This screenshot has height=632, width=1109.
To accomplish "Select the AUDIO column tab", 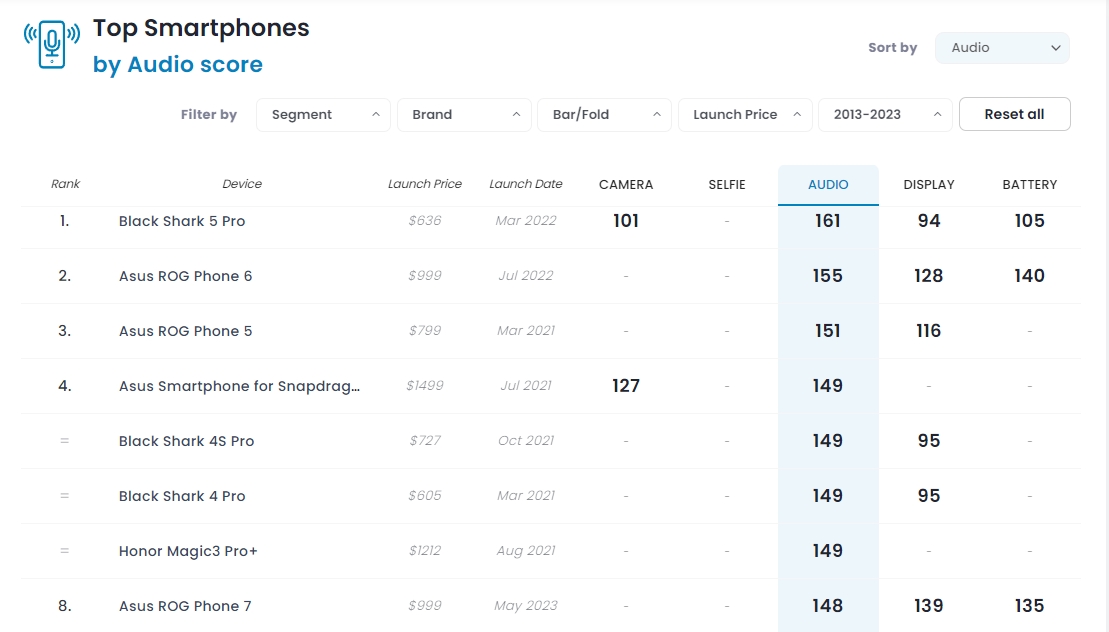I will (828, 185).
